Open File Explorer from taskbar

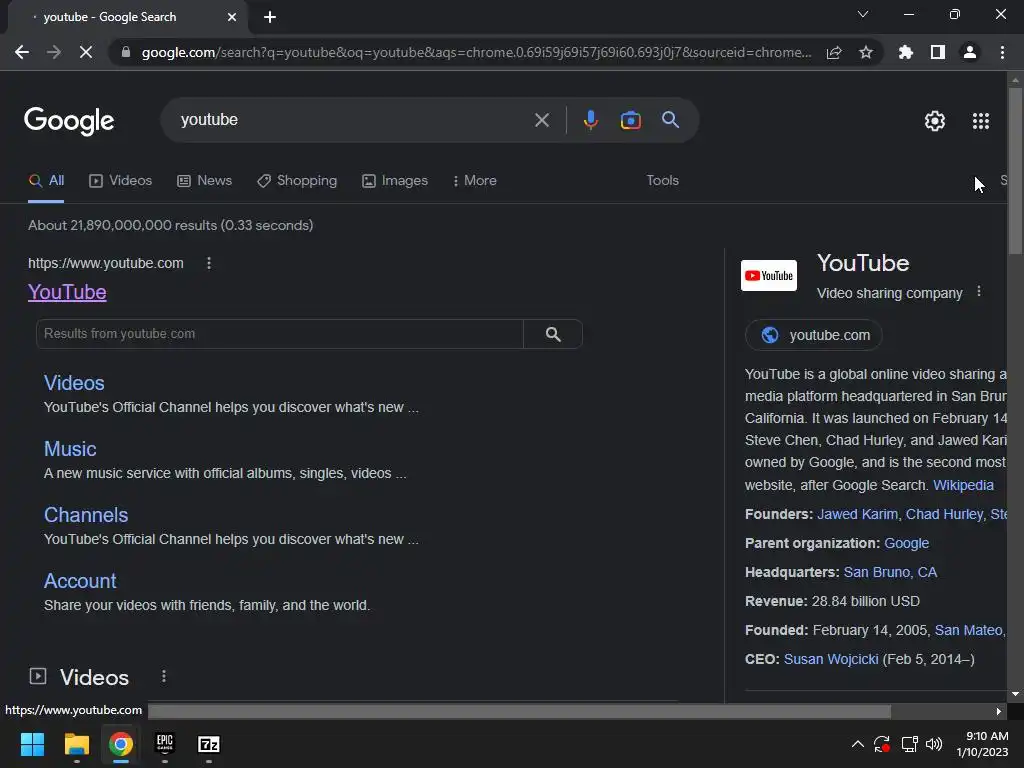coord(76,744)
